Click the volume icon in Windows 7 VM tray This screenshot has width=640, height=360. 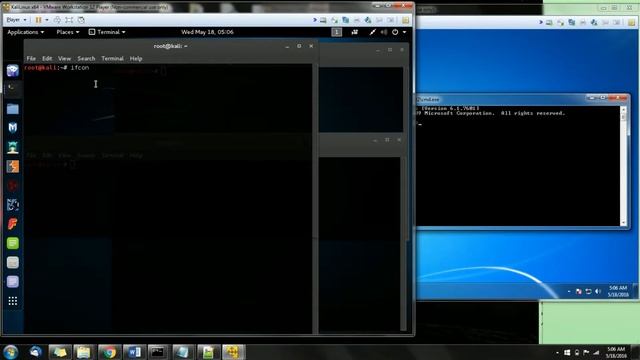pyautogui.click(x=598, y=291)
